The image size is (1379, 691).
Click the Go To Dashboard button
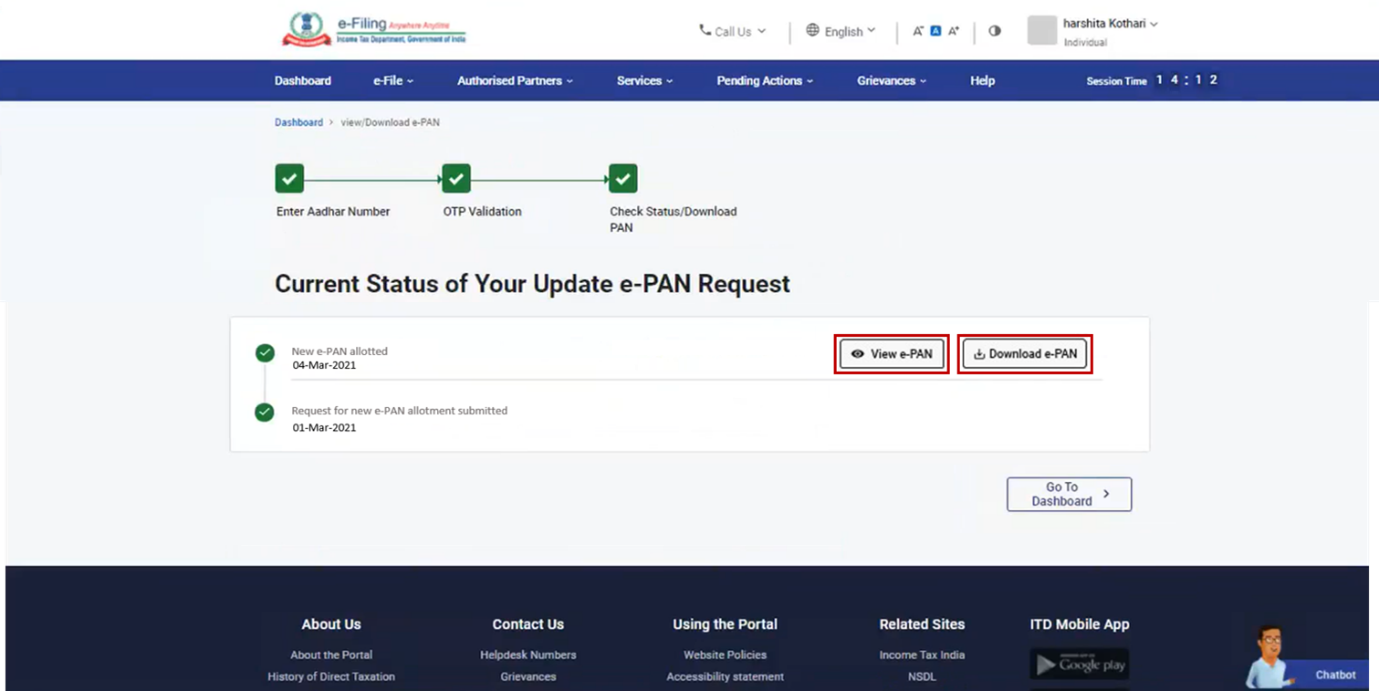(1068, 493)
